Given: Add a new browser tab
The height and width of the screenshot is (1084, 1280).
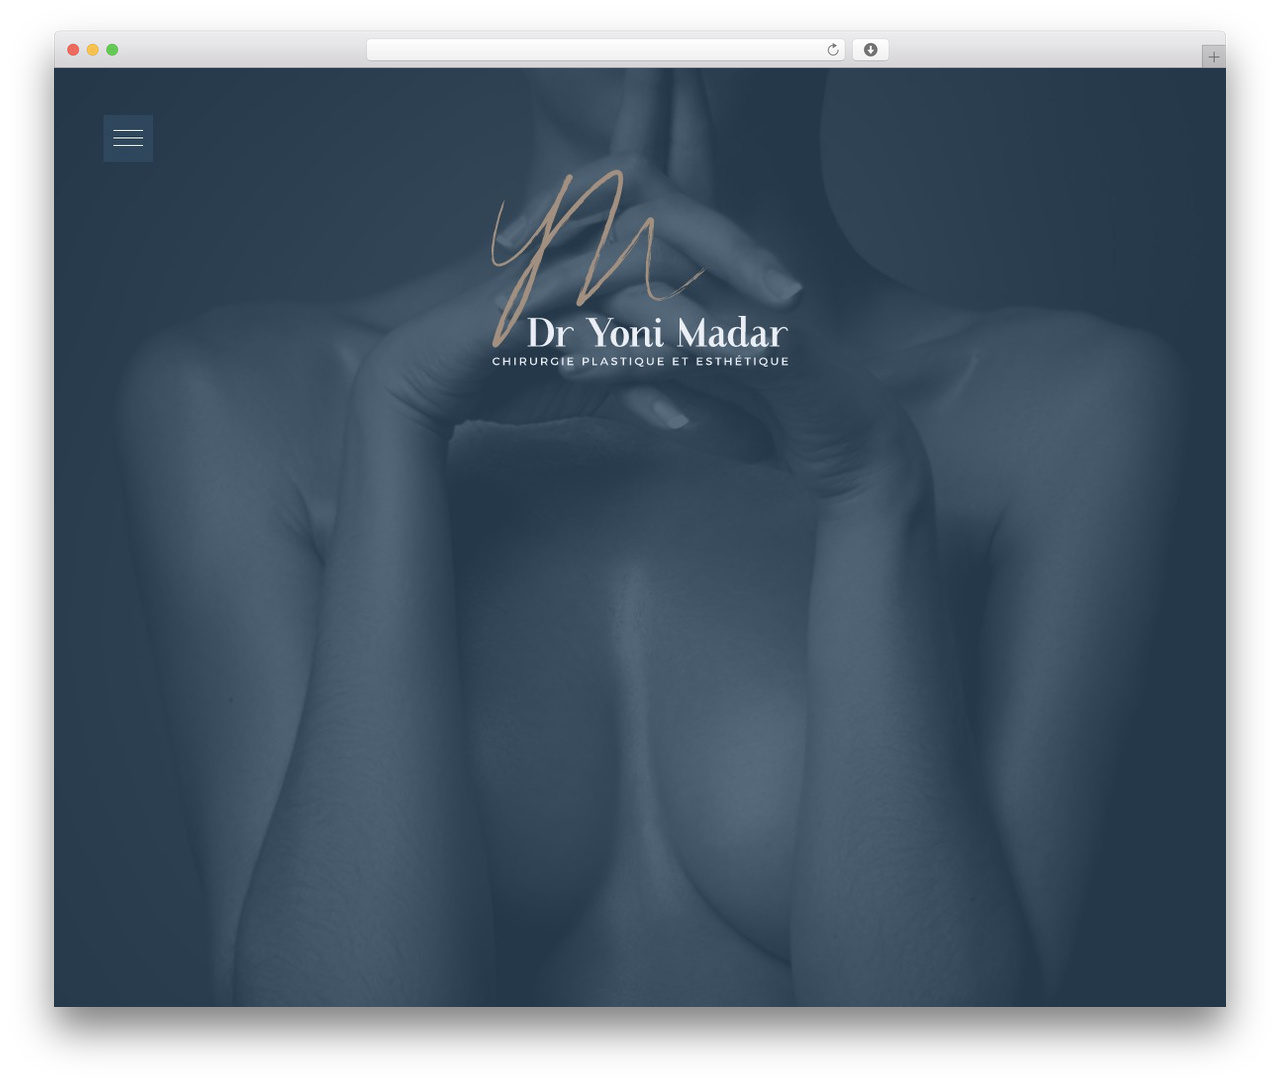Looking at the screenshot, I should (1213, 57).
